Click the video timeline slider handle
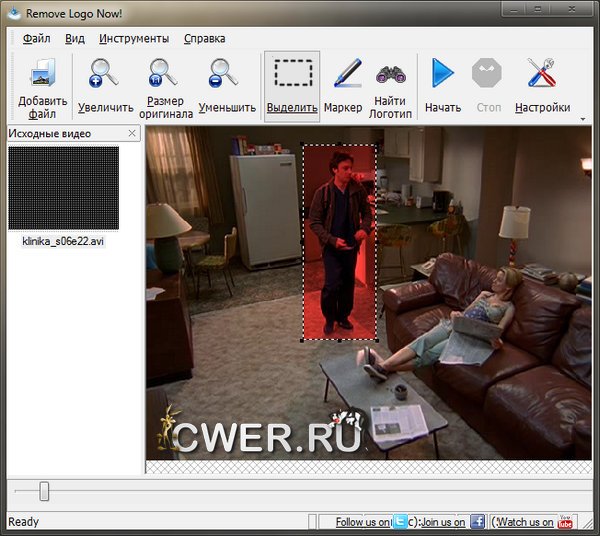Image resolution: width=600 pixels, height=536 pixels. click(44, 491)
